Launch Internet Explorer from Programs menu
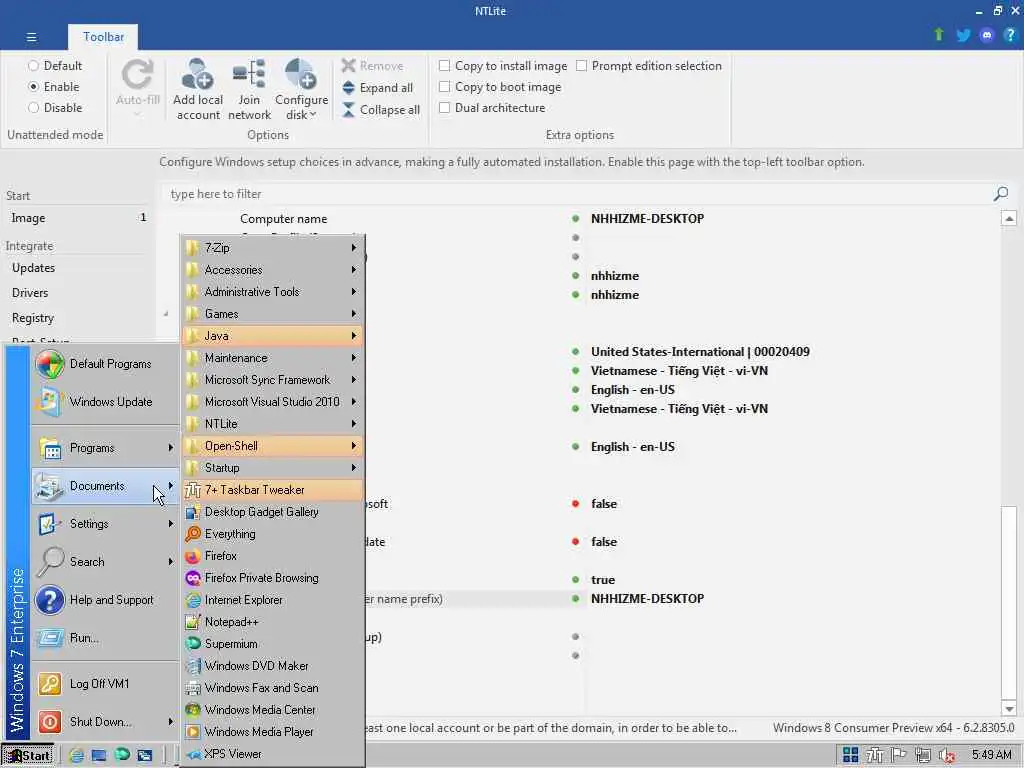This screenshot has width=1024, height=768. tap(273, 600)
